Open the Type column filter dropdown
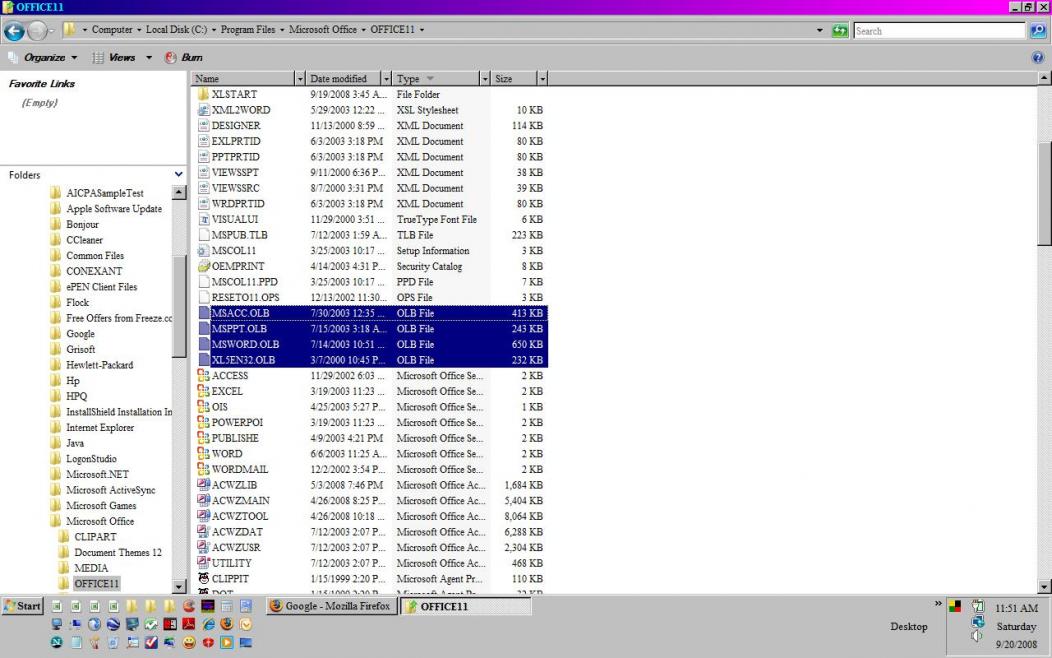1052x658 pixels. coord(484,79)
